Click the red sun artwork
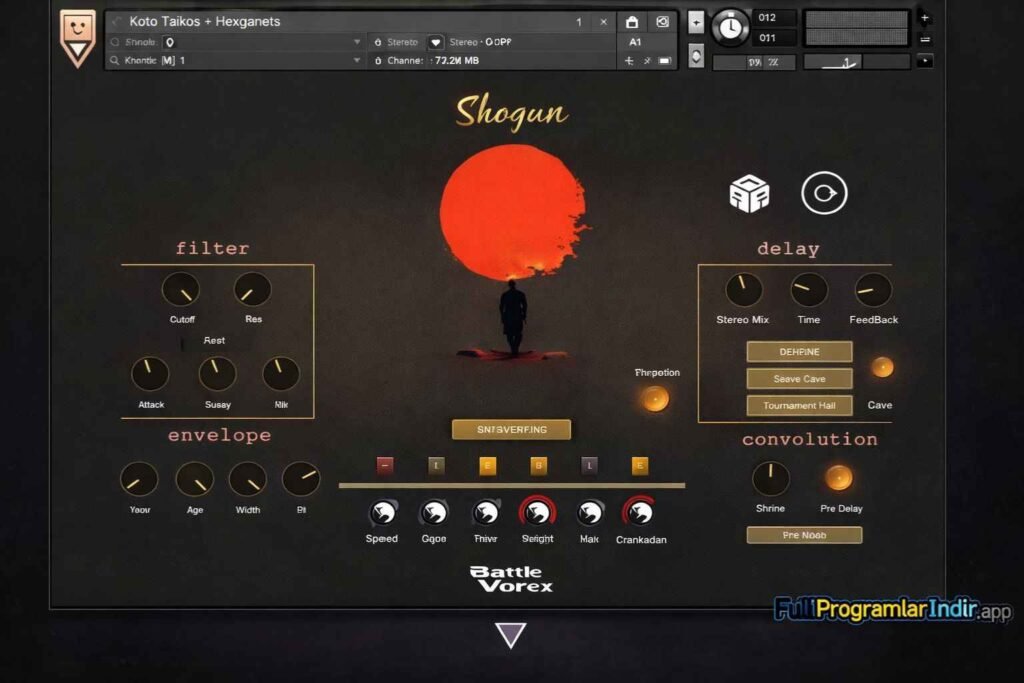The height and width of the screenshot is (683, 1024). [x=513, y=213]
